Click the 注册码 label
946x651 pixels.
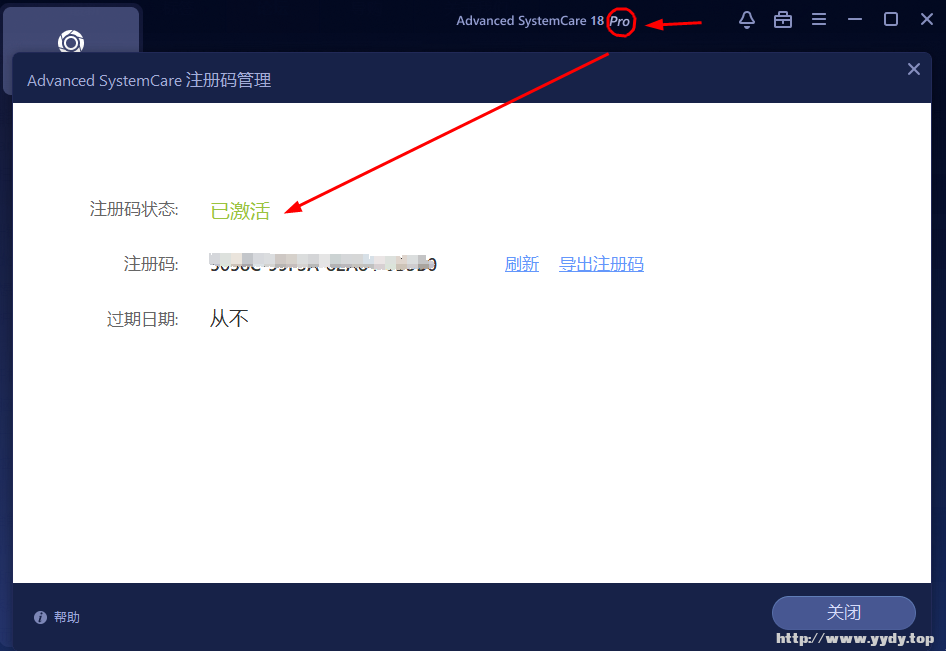point(151,264)
